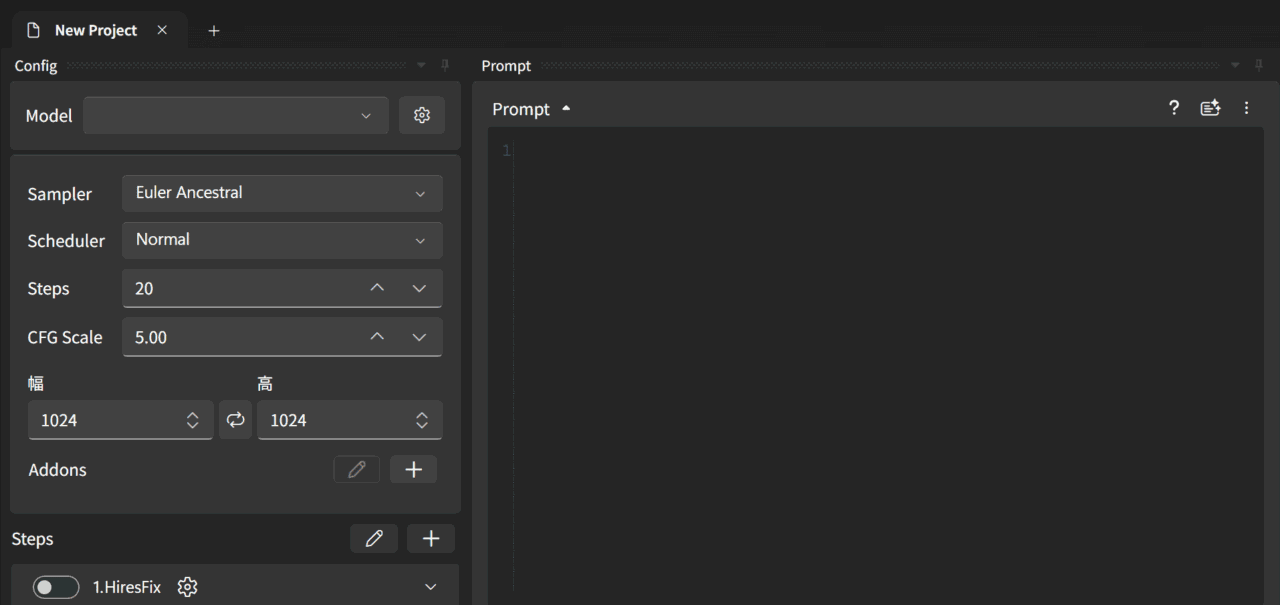Click the Model label

coord(49,116)
